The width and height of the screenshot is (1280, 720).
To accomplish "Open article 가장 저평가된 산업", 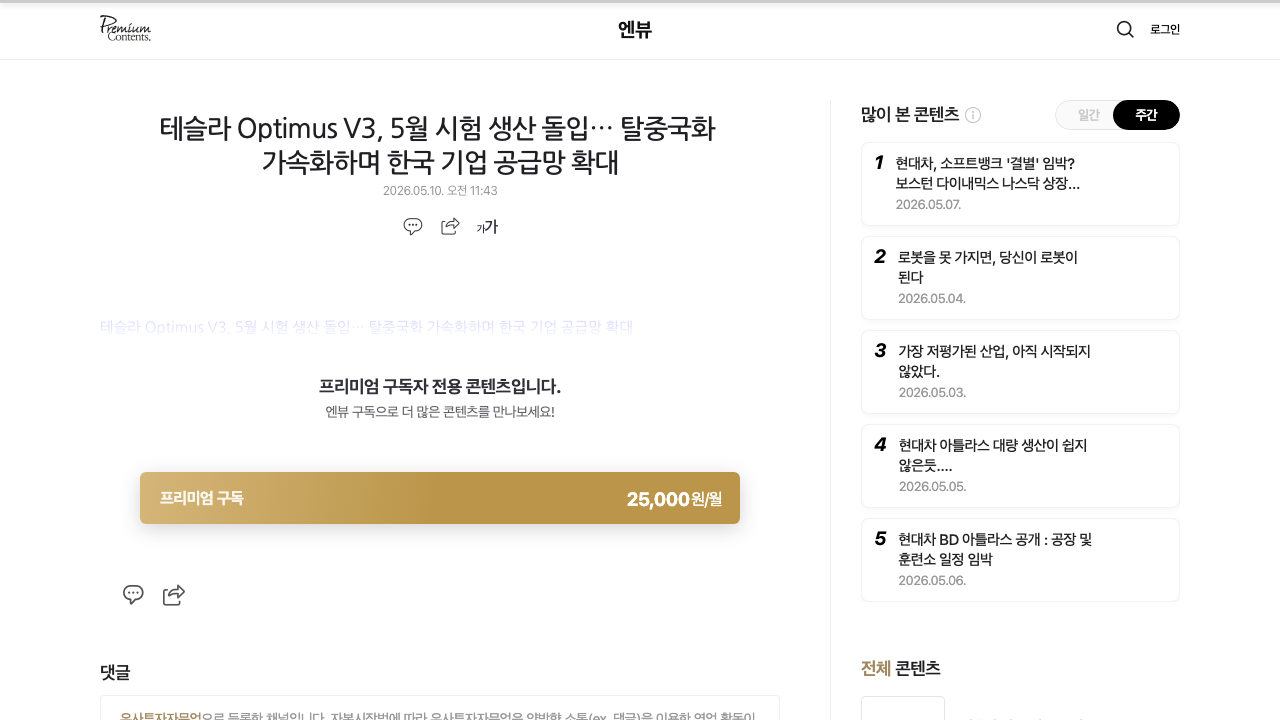I will (1020, 372).
